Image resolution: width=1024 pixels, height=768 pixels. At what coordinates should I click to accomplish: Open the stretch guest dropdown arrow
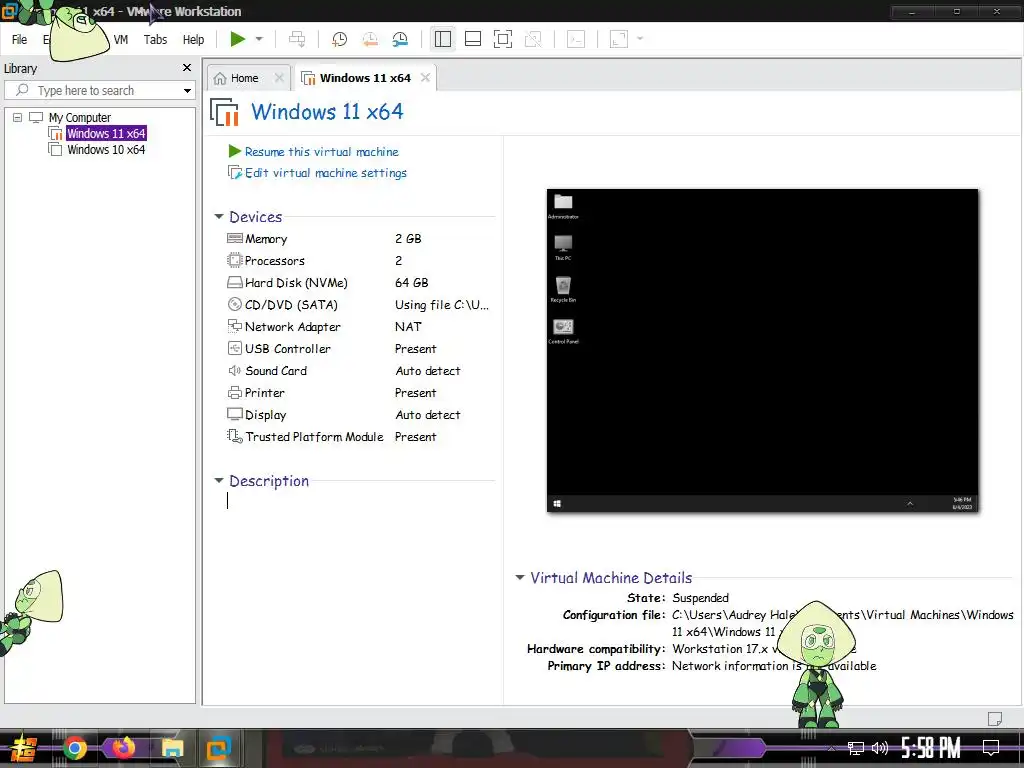[x=640, y=39]
